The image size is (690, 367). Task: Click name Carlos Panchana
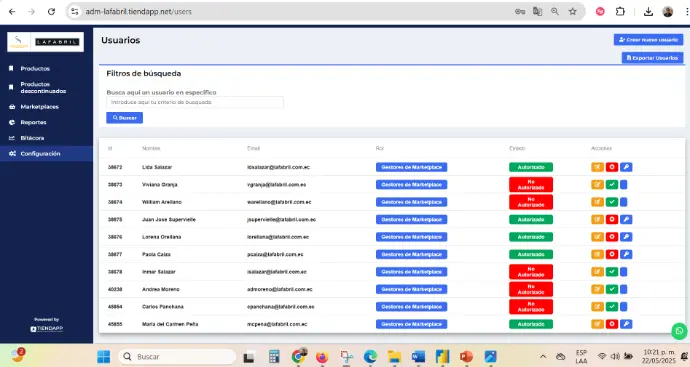click(163, 307)
